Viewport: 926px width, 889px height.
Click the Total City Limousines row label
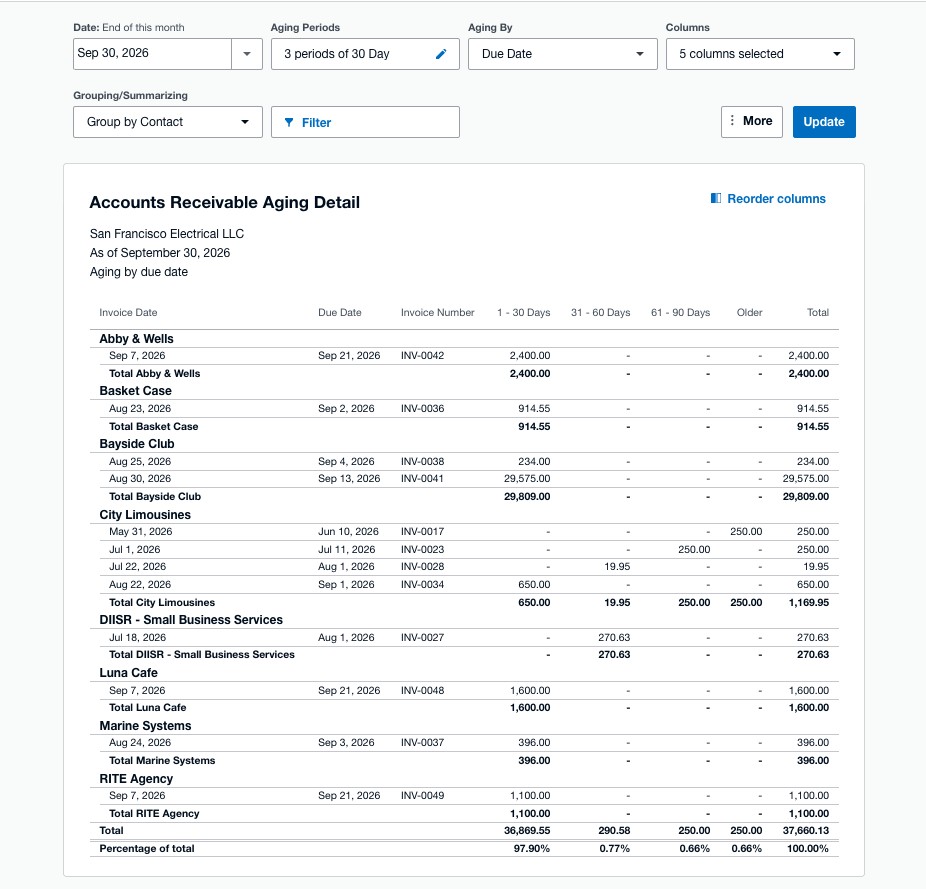[162, 603]
